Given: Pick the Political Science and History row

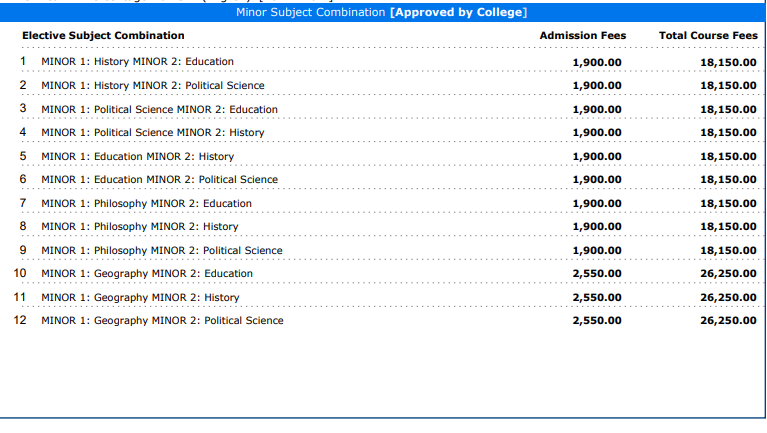Looking at the screenshot, I should [x=152, y=133].
